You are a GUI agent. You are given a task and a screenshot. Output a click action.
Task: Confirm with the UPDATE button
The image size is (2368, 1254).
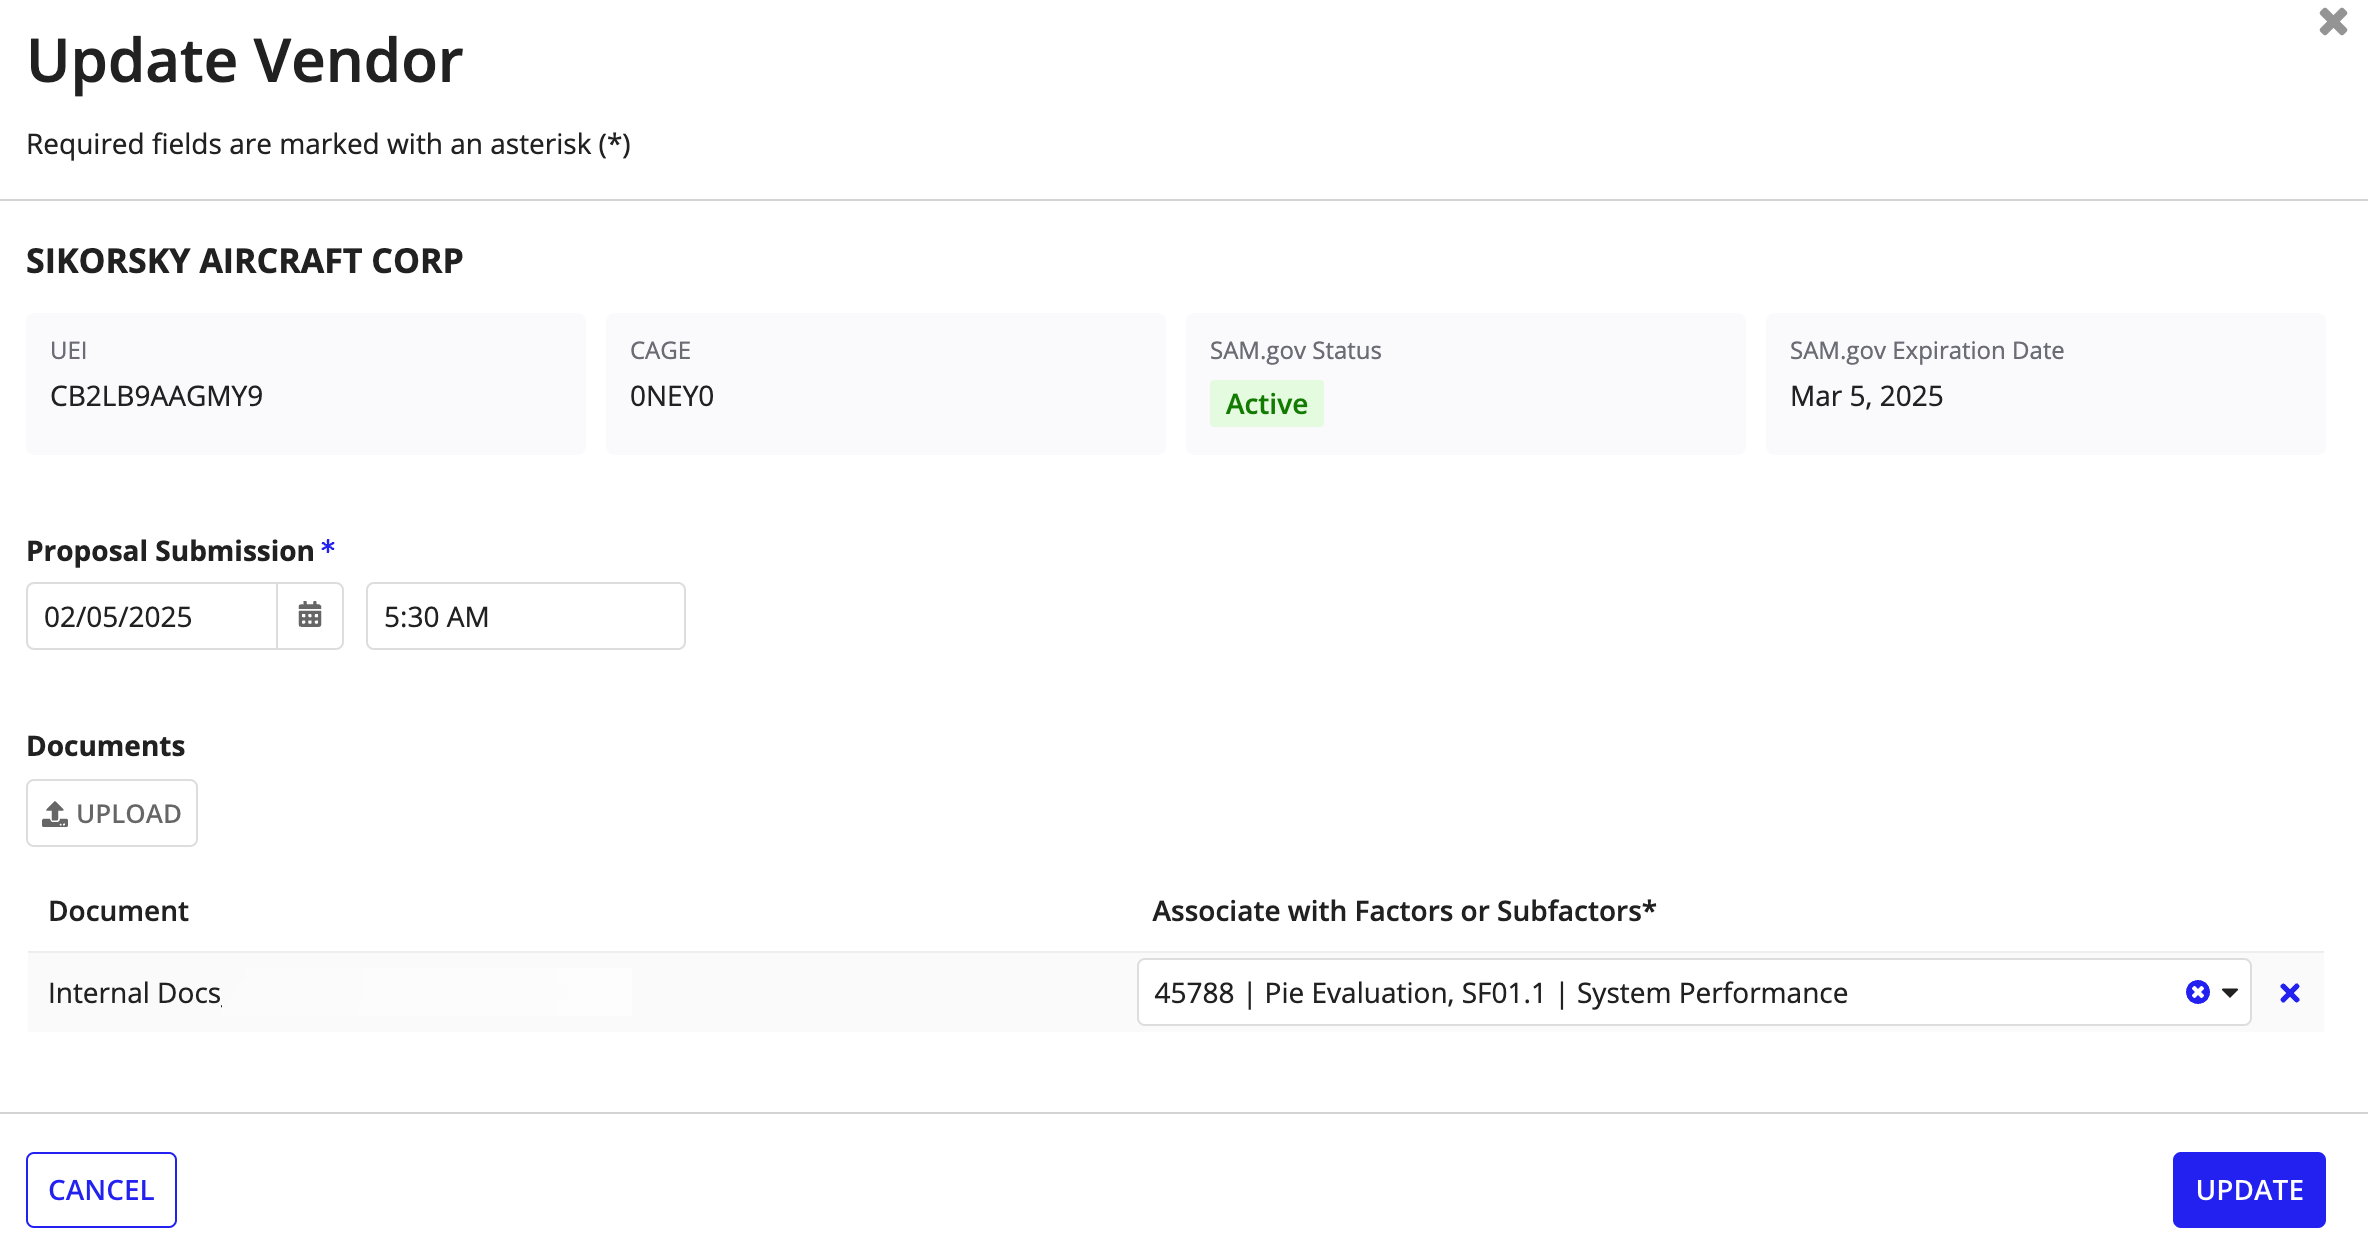pyautogui.click(x=2249, y=1190)
